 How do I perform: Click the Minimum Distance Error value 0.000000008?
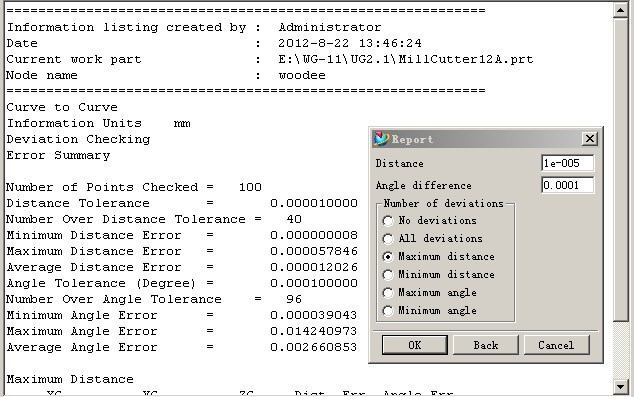[x=314, y=235]
